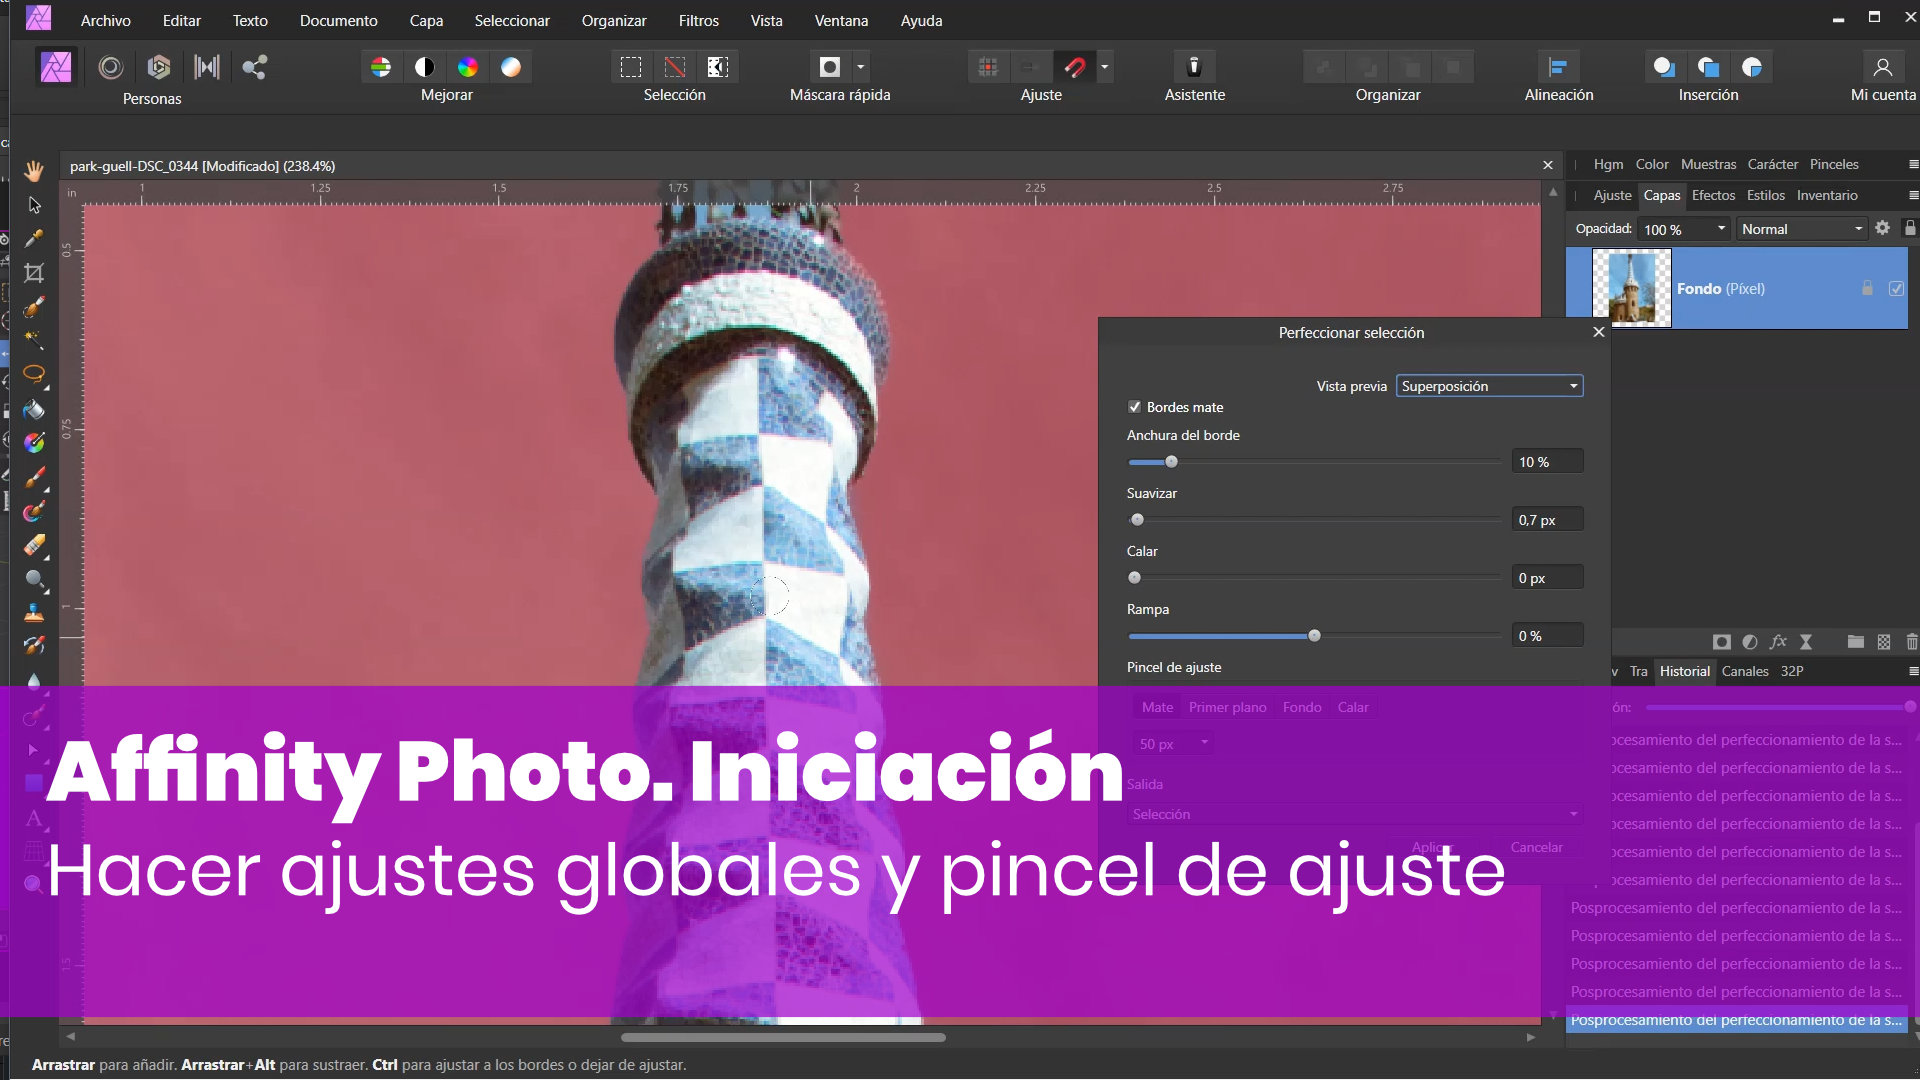1920x1080 pixels.
Task: Apply Auto White Balance enhancement
Action: pyautogui.click(x=511, y=67)
